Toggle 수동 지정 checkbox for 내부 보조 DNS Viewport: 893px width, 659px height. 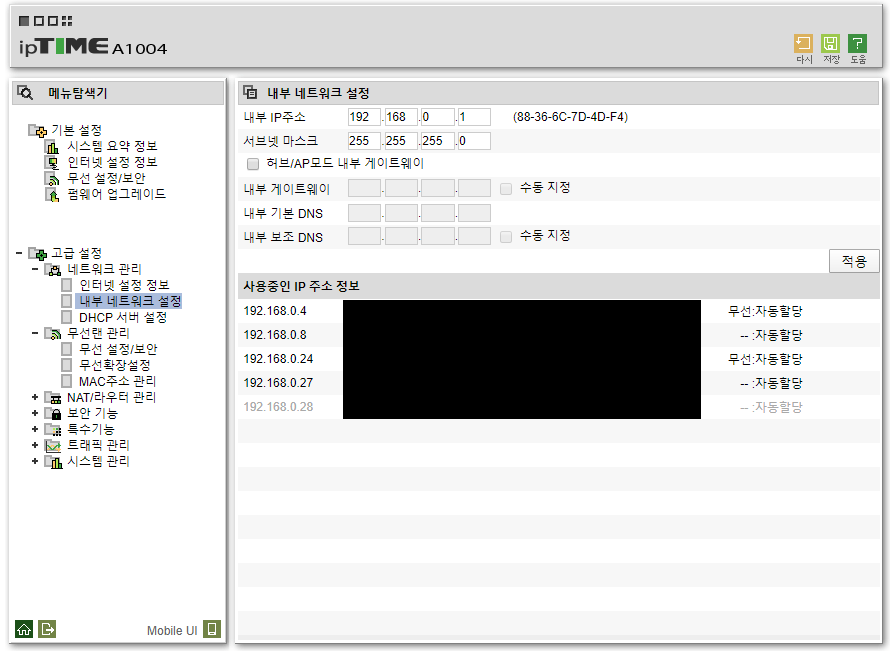506,236
